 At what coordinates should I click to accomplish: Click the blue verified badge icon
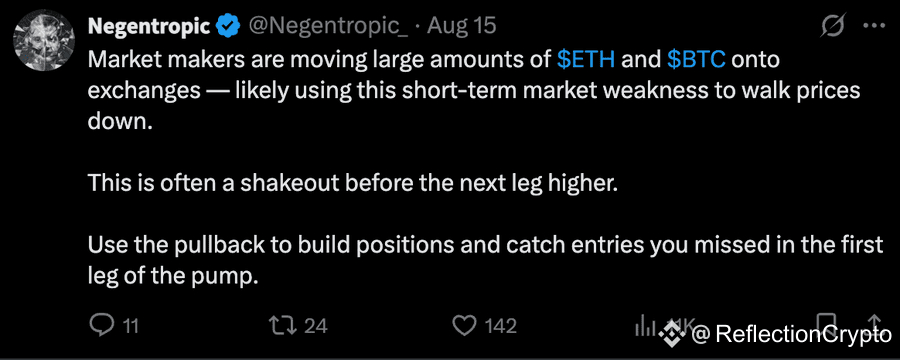click(x=228, y=26)
